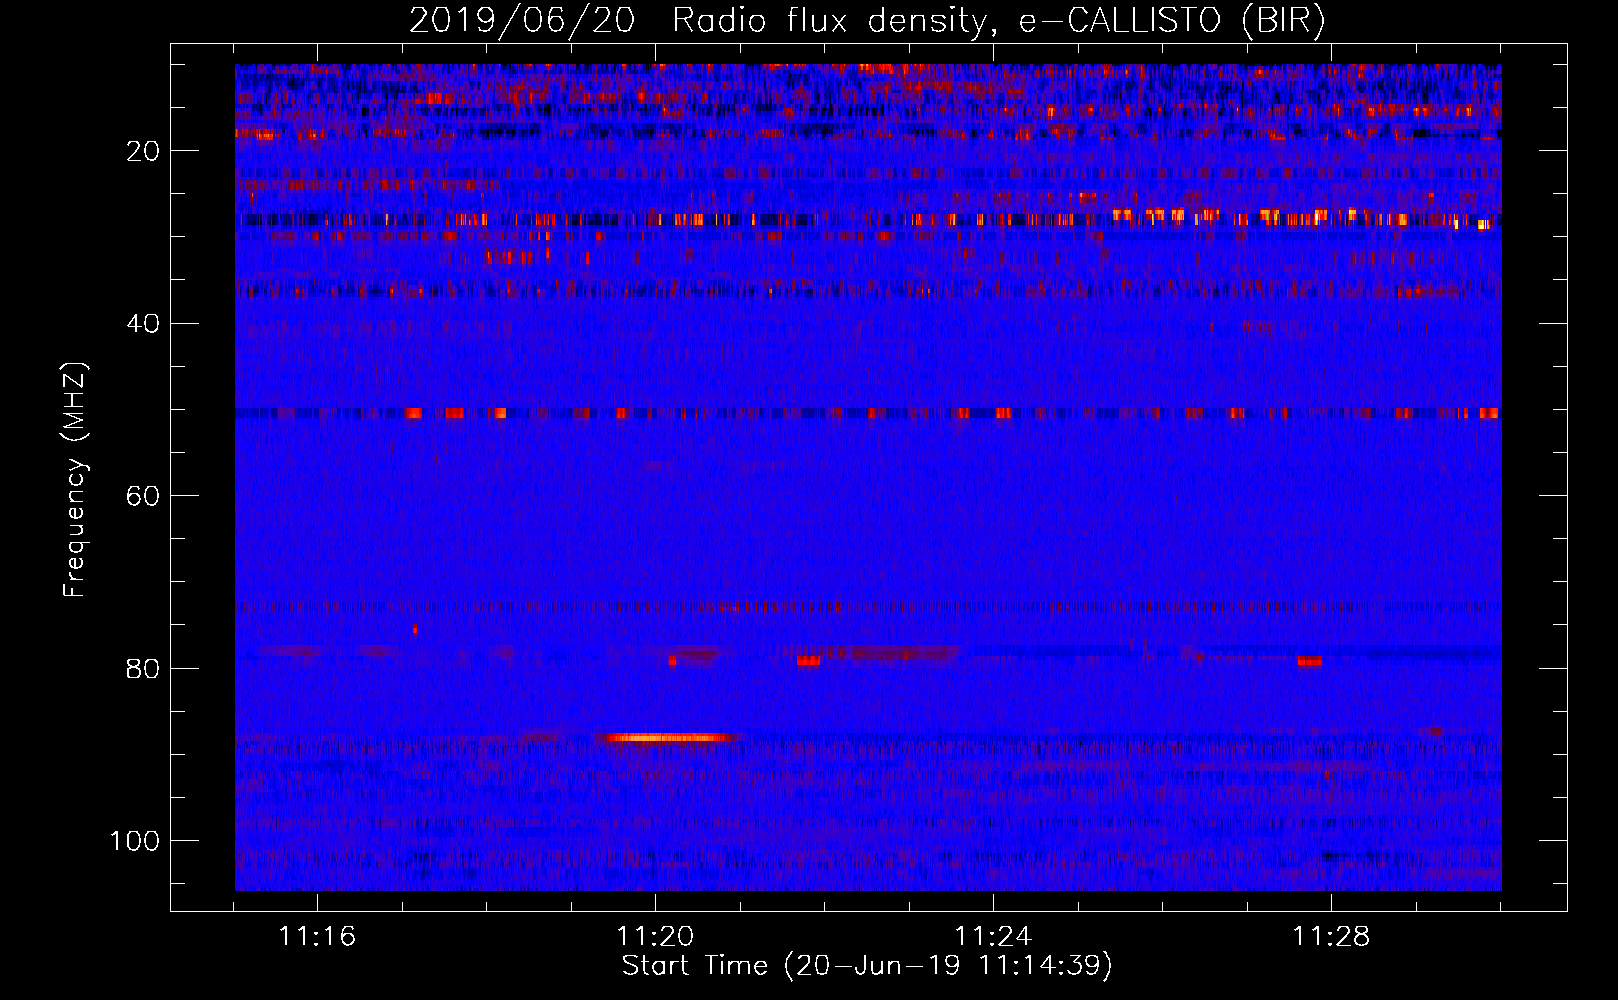This screenshot has width=1618, height=1000.
Task: Click the red burst at 80 MHz near 11:22
Action: [808, 661]
